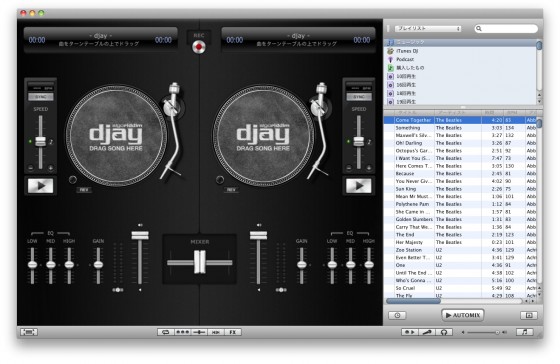The height and width of the screenshot is (364, 560).
Task: Click the left deck tonearm
Action: (173, 130)
